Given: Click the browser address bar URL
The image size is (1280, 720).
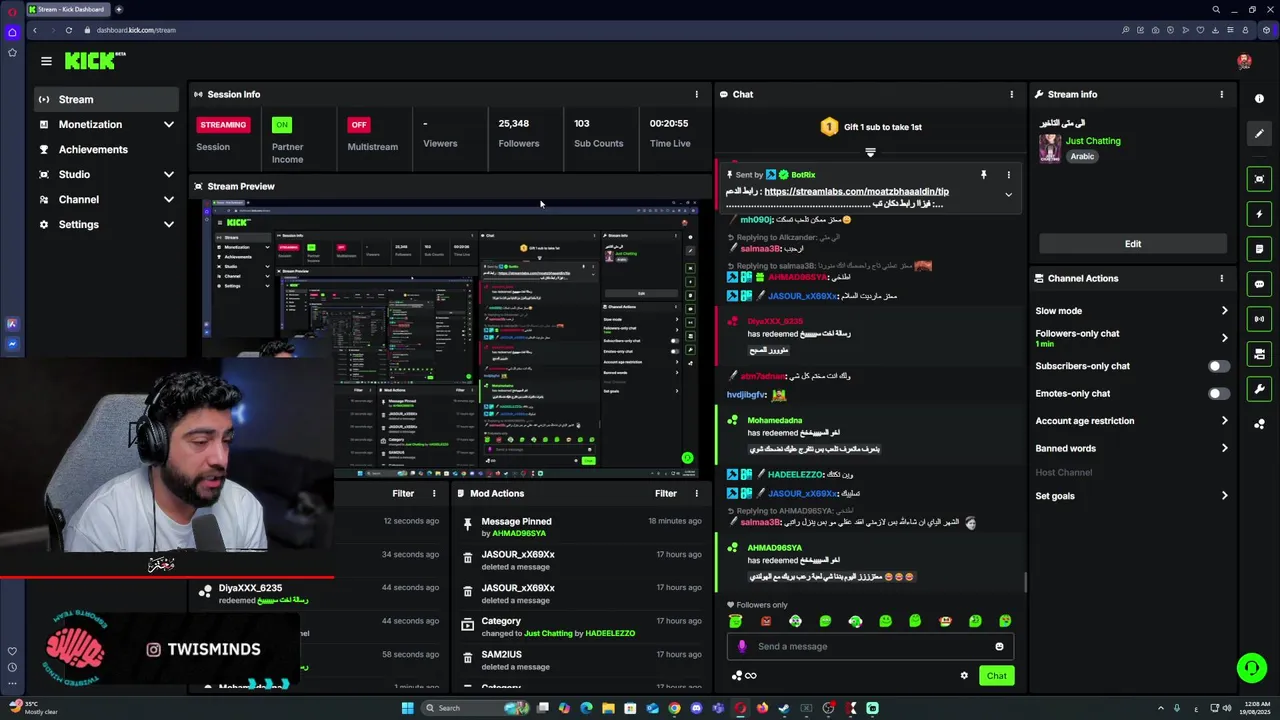Looking at the screenshot, I should [136, 30].
